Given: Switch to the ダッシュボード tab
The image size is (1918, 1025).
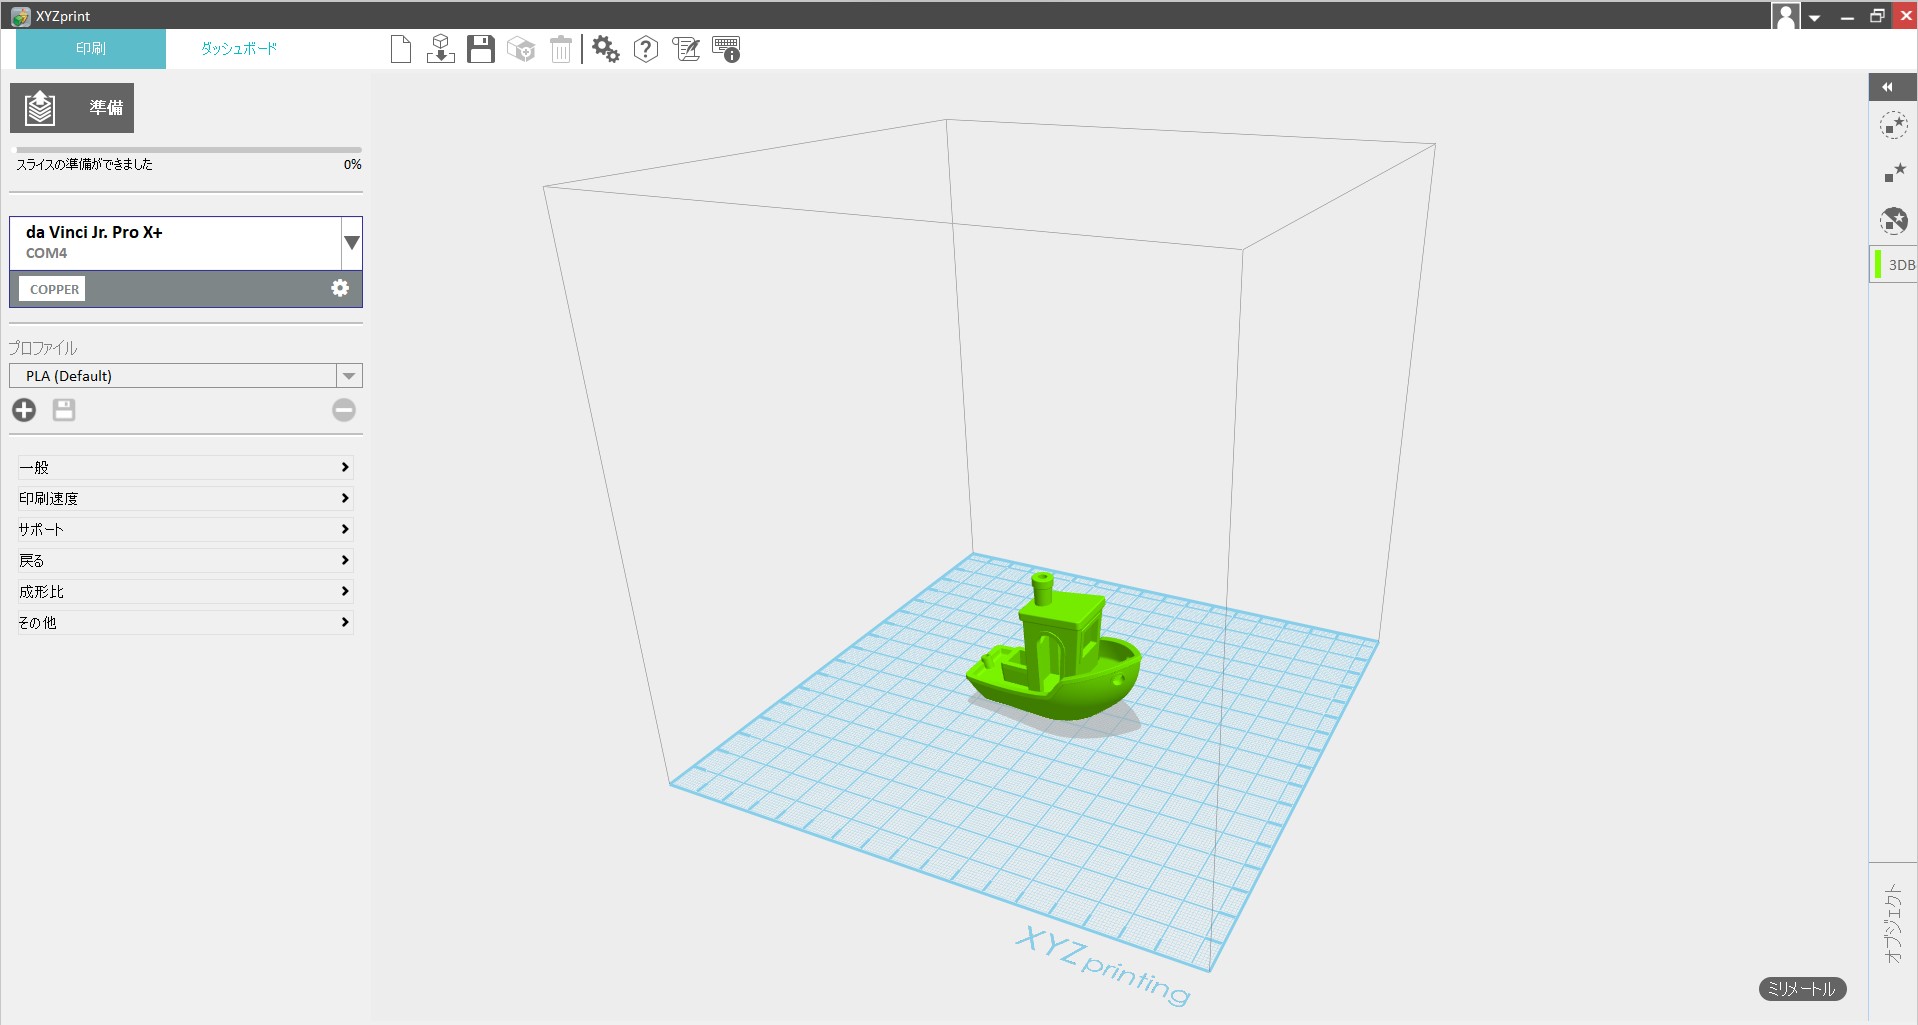Looking at the screenshot, I should tap(239, 48).
